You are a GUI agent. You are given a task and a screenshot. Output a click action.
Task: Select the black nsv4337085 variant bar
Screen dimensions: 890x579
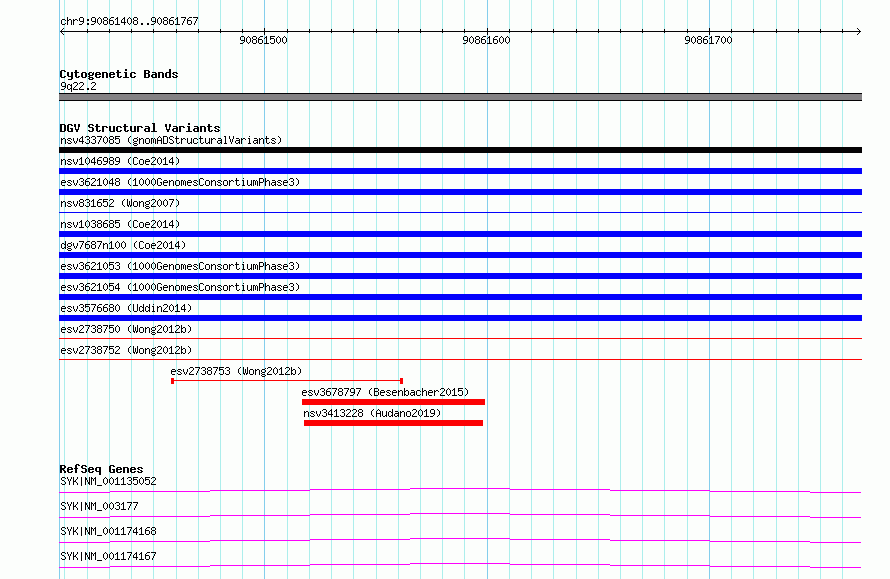[x=460, y=150]
